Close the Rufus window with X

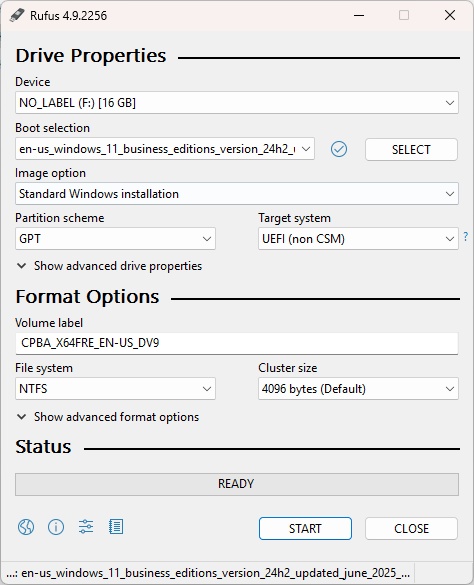450,15
